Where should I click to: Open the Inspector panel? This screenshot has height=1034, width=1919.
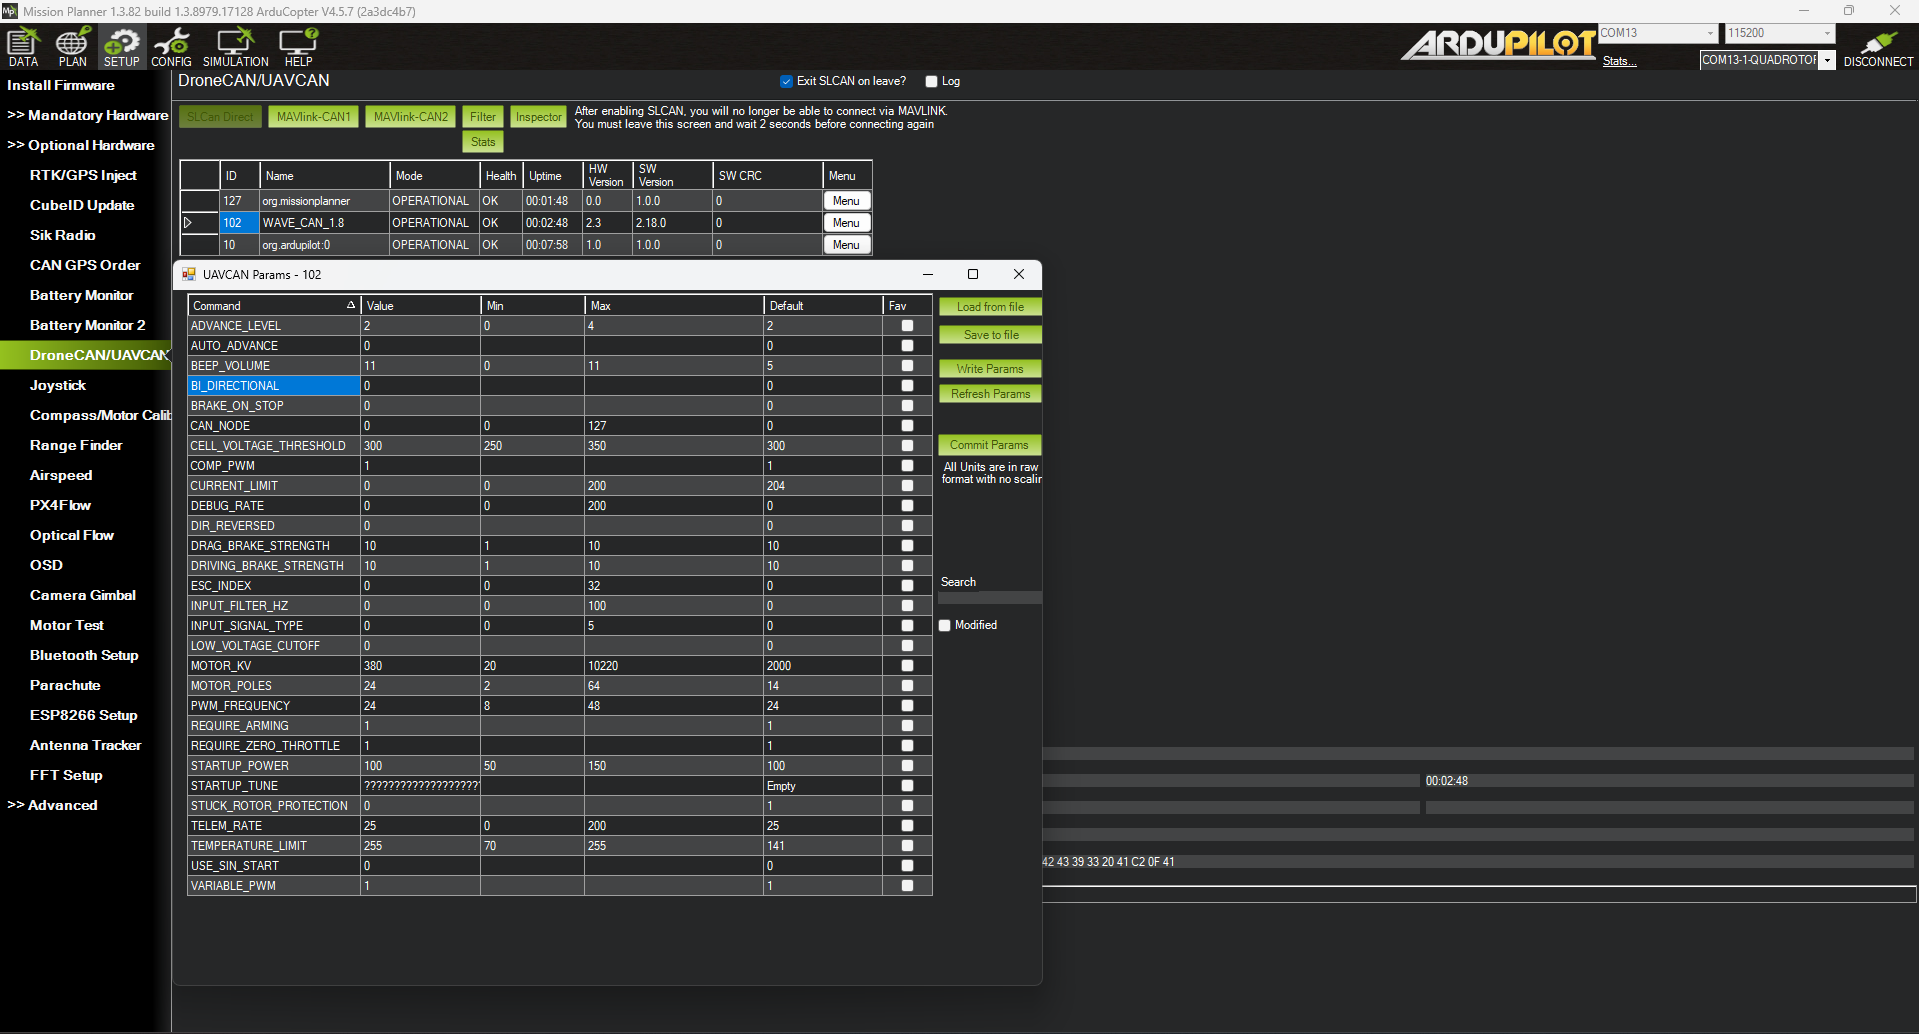[x=538, y=116]
